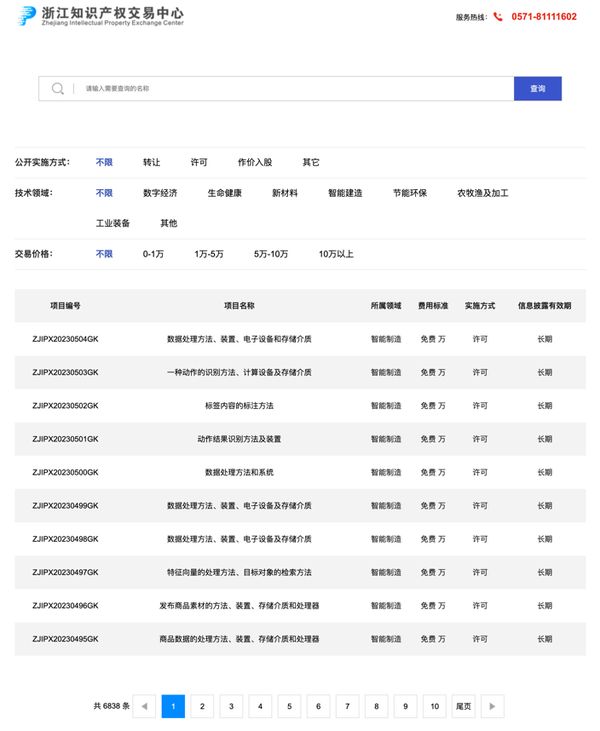
Task: Choose 生命健康 technology field
Action: tap(224, 193)
